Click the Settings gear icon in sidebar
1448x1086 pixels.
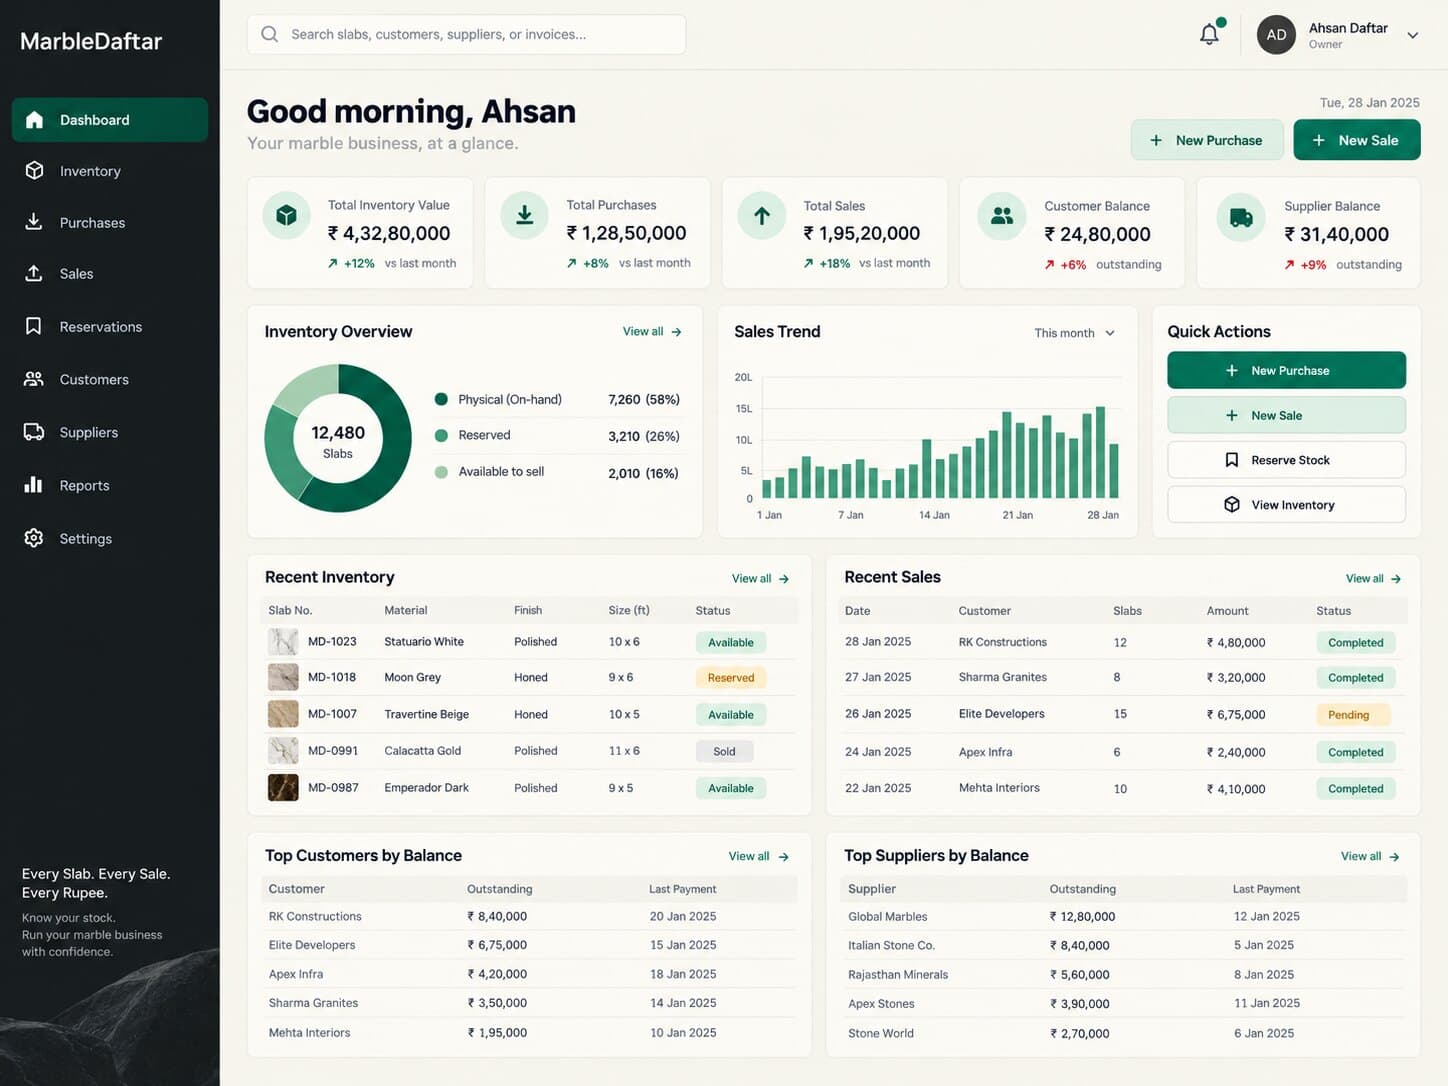pos(34,538)
